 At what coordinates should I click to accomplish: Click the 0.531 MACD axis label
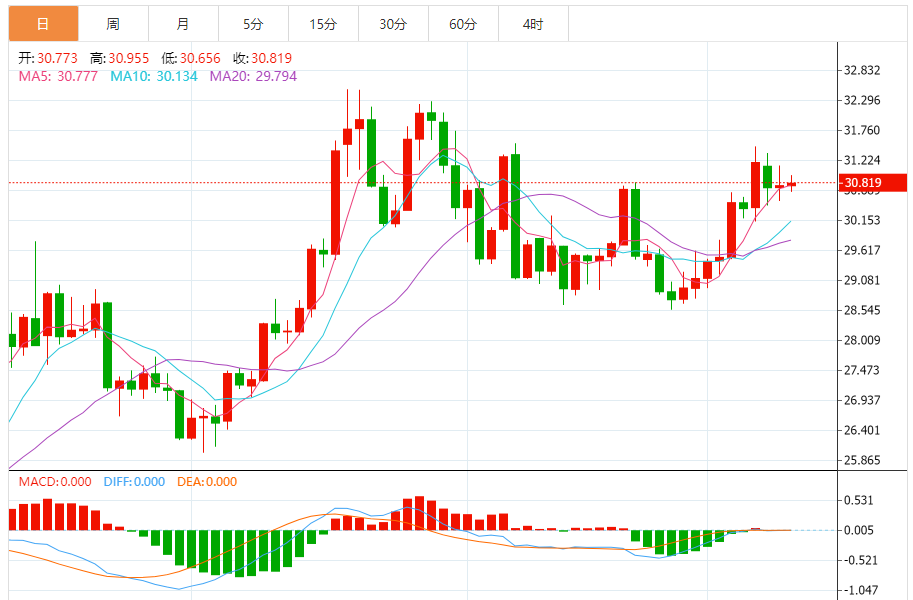[x=859, y=500]
